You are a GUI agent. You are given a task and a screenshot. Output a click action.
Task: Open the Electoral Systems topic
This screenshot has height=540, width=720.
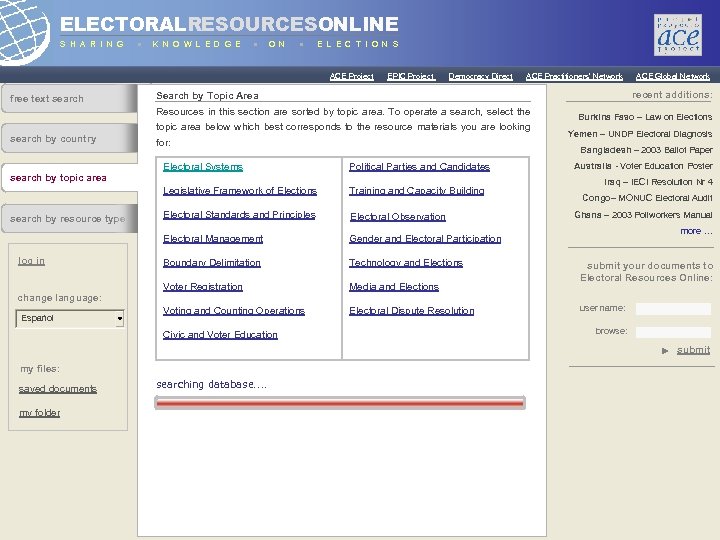203,167
